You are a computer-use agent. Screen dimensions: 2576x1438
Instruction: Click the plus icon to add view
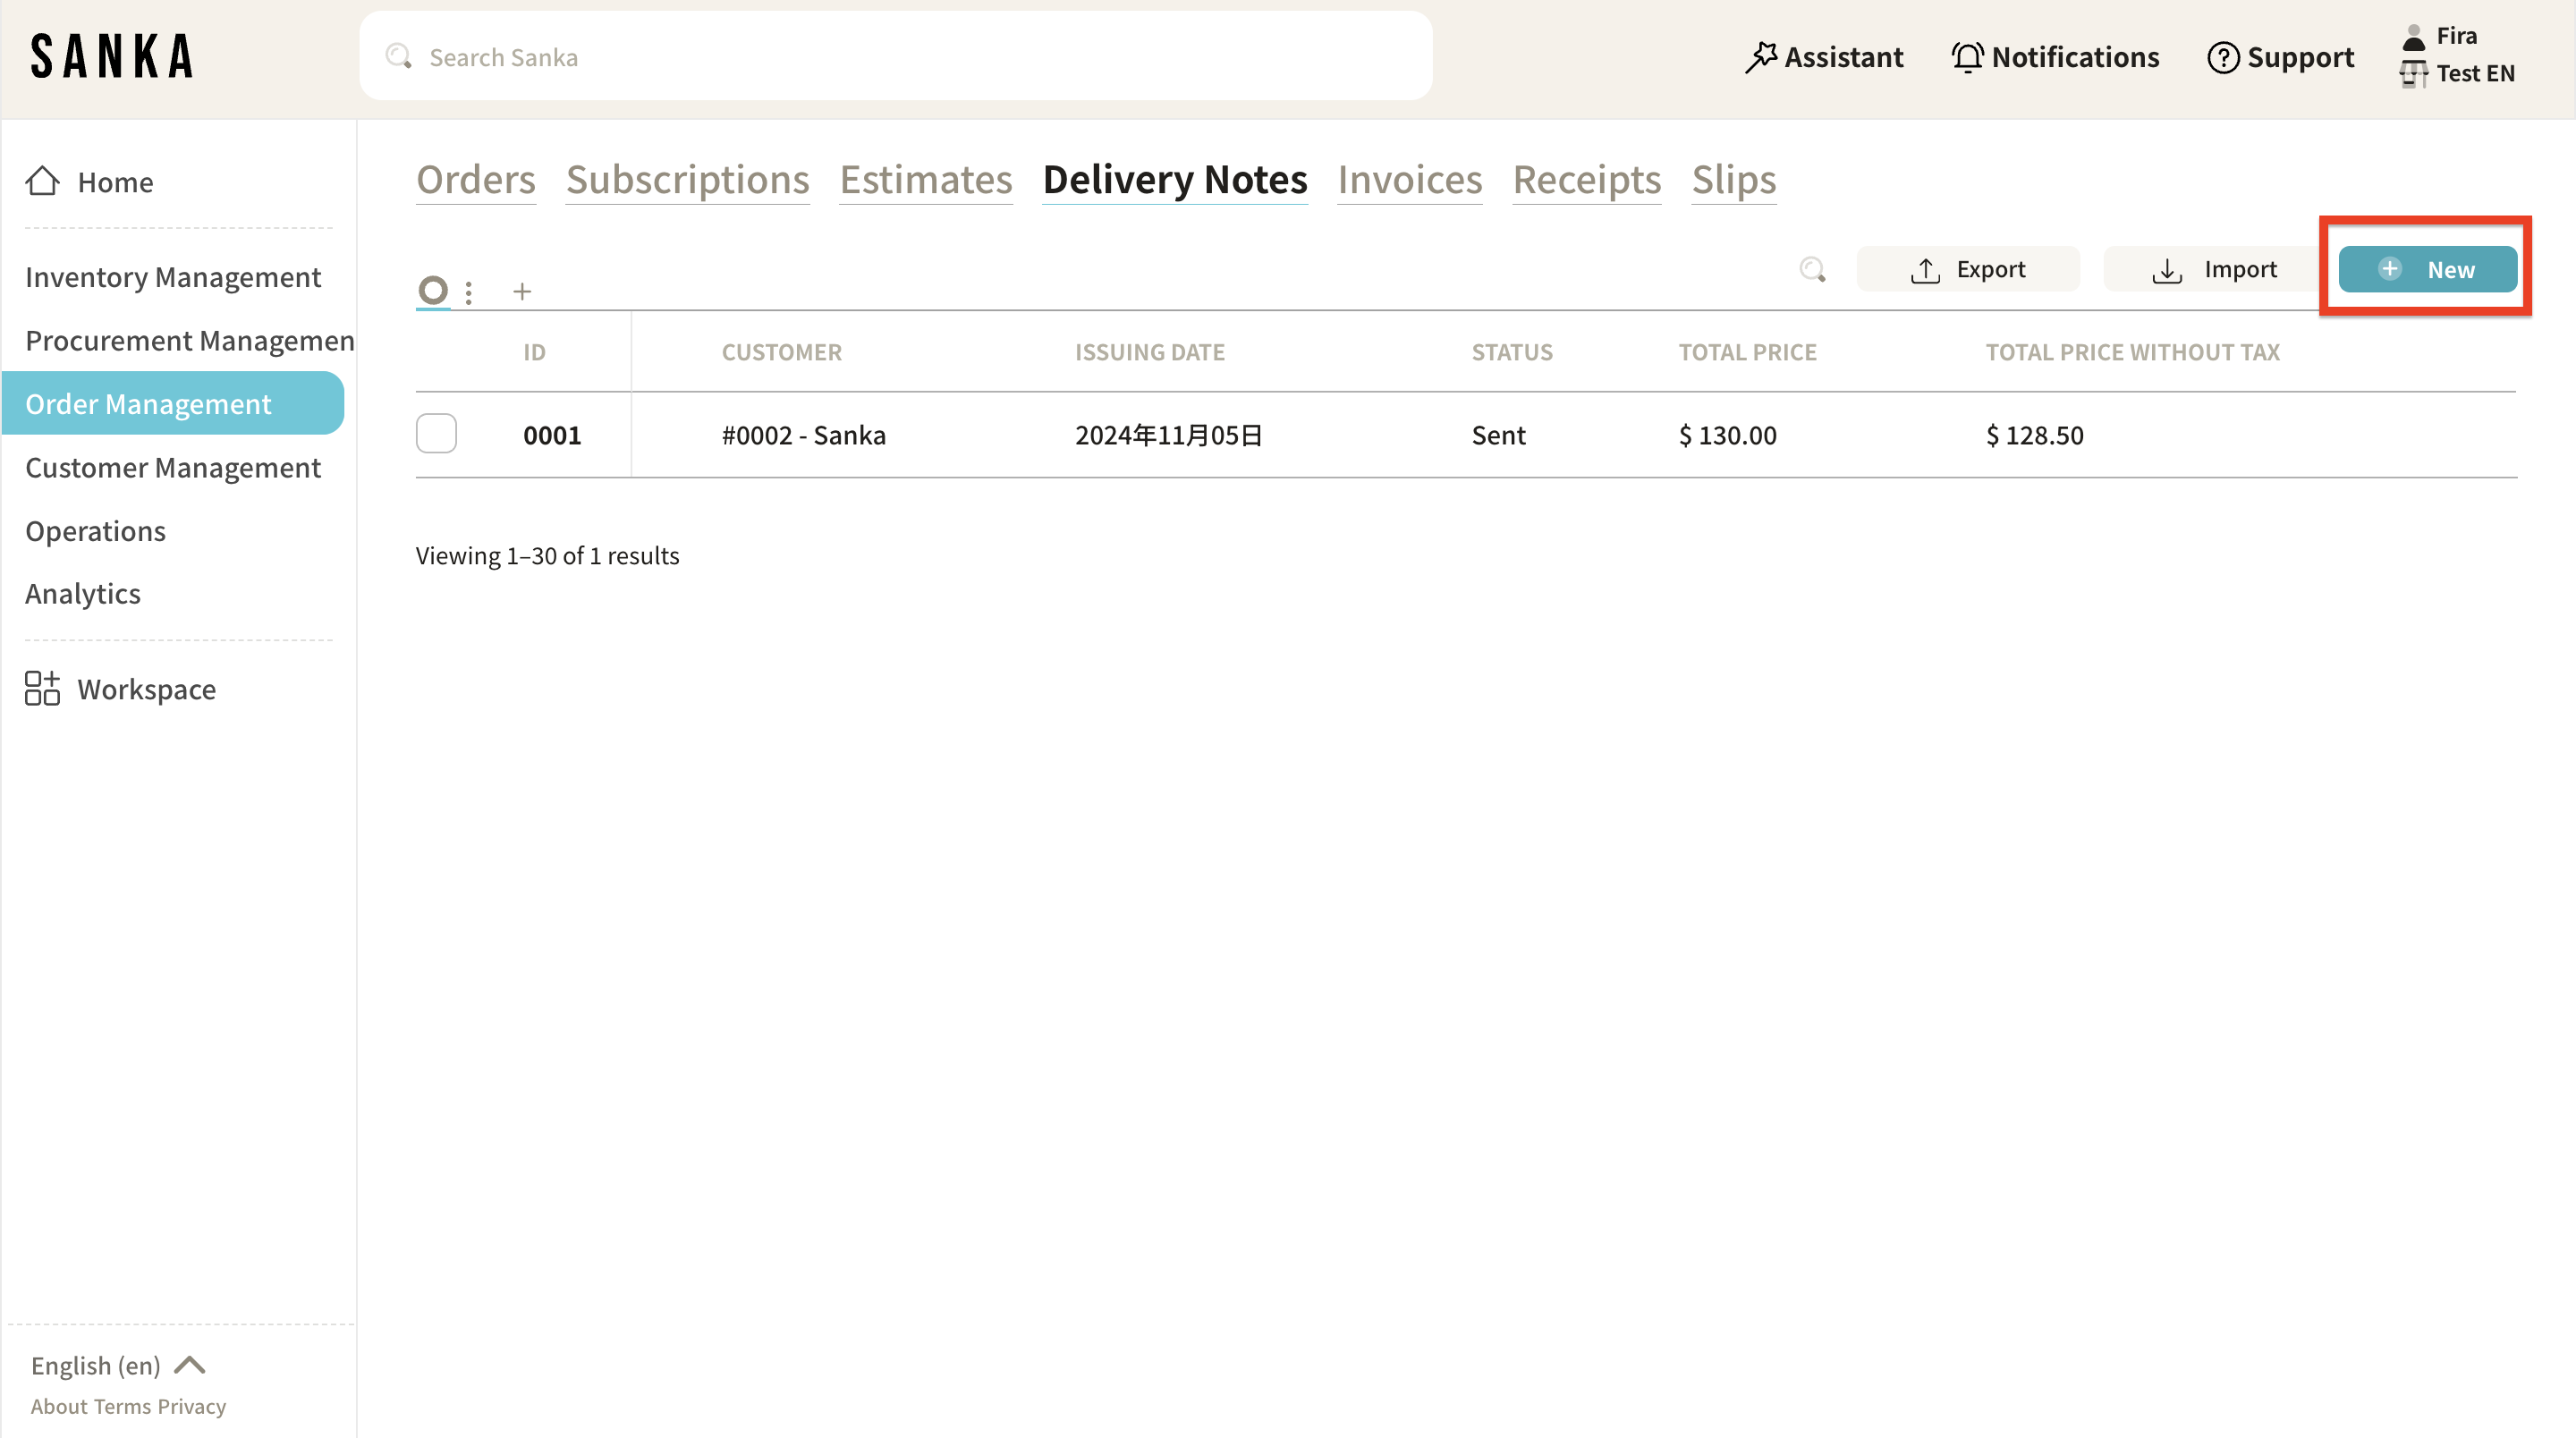(522, 291)
